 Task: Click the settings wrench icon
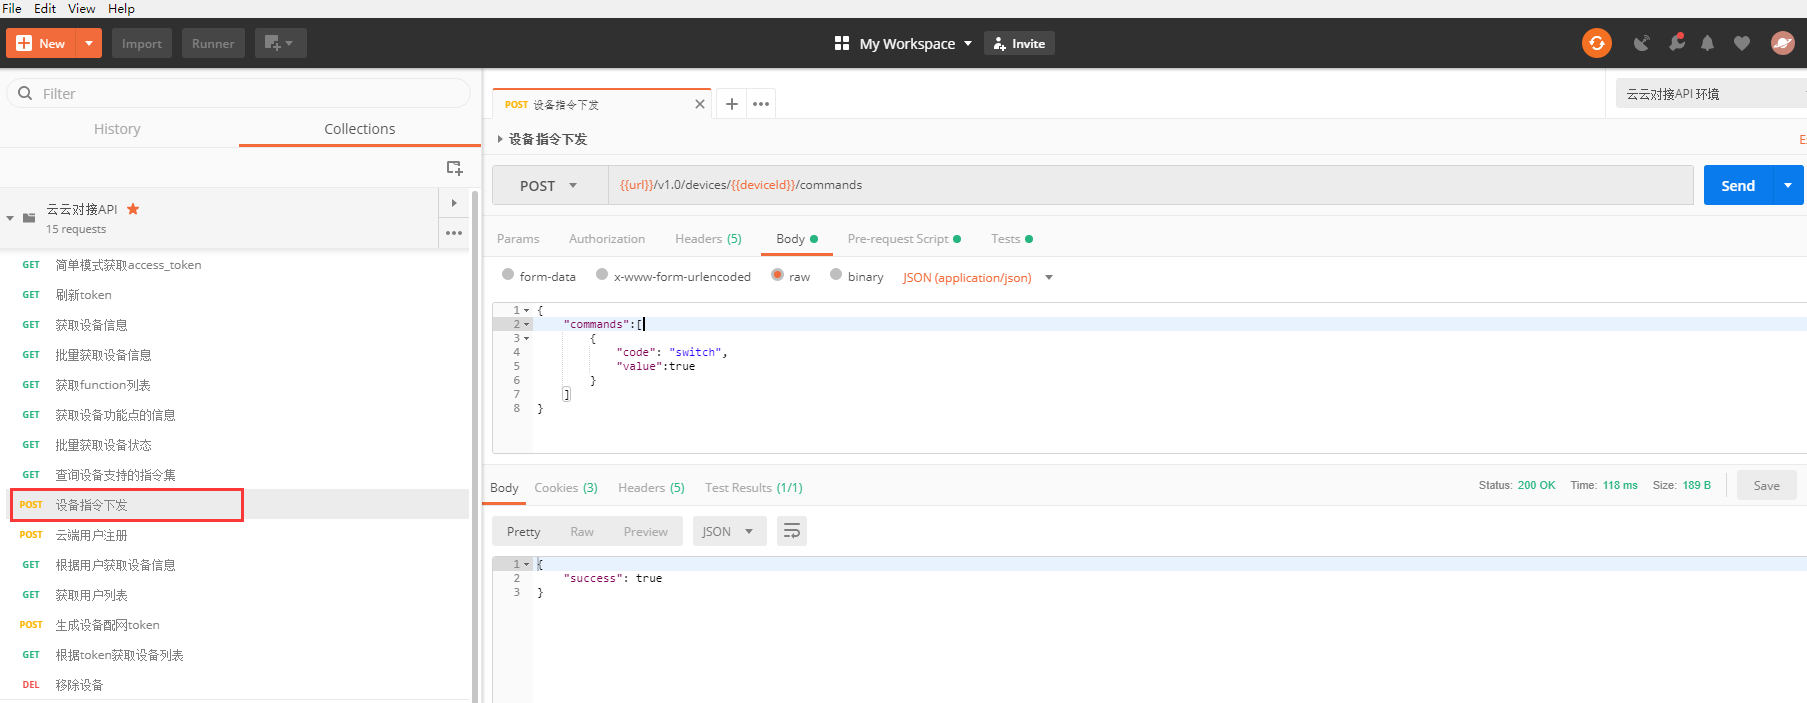[x=1676, y=43]
